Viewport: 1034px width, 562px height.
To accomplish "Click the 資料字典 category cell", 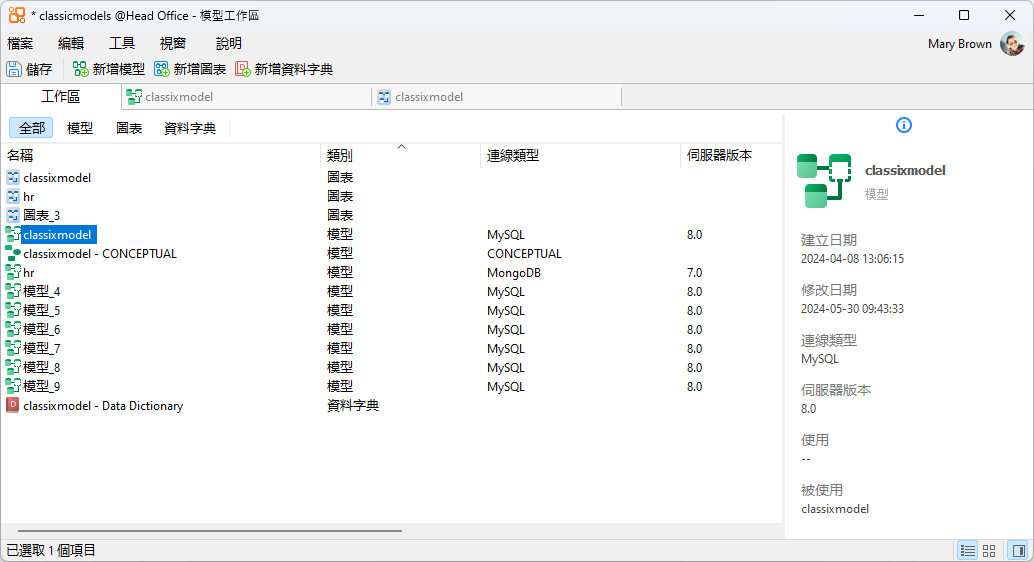I will [353, 406].
